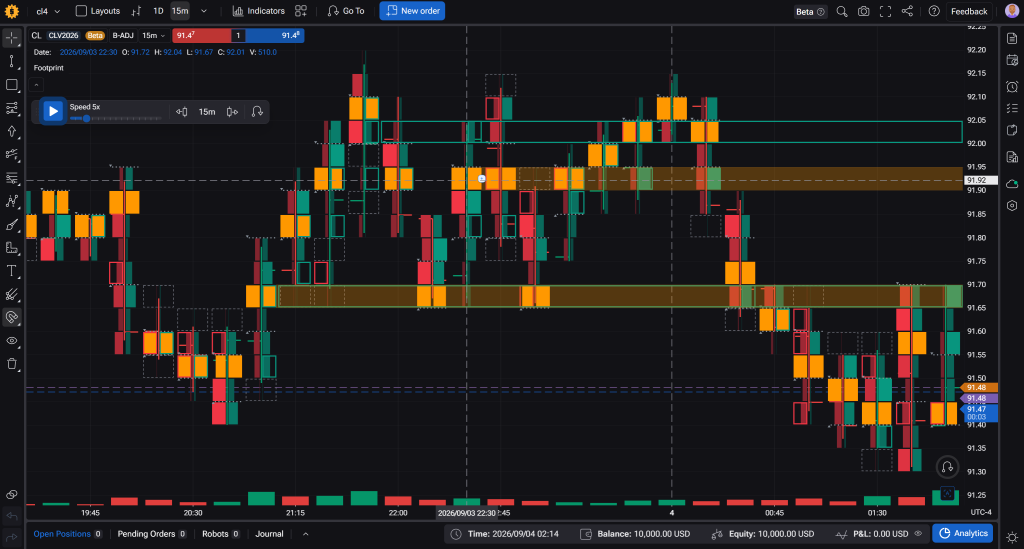Open the Journal tab
The image size is (1024, 549).
(269, 534)
